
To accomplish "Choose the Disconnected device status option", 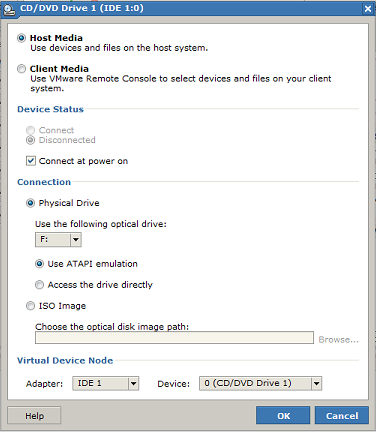I will [x=30, y=140].
